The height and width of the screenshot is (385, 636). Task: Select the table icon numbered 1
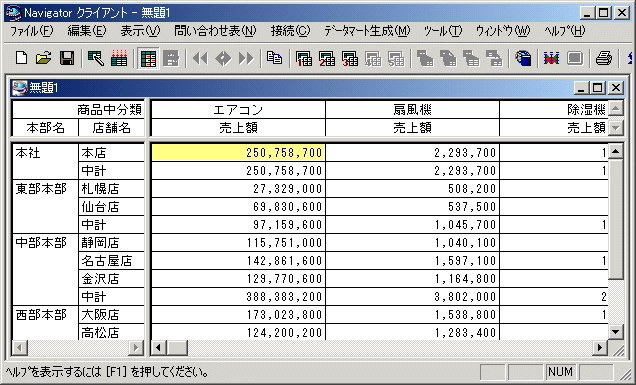pos(304,58)
